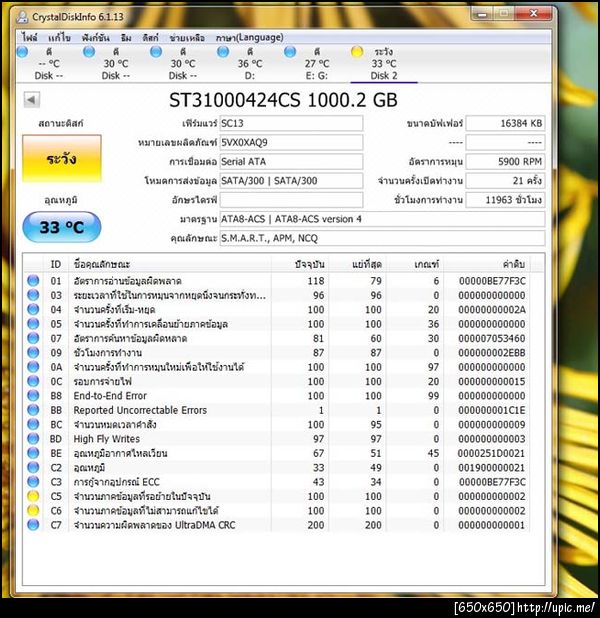
Task: Click the yellow caution health status box
Action: (x=62, y=159)
